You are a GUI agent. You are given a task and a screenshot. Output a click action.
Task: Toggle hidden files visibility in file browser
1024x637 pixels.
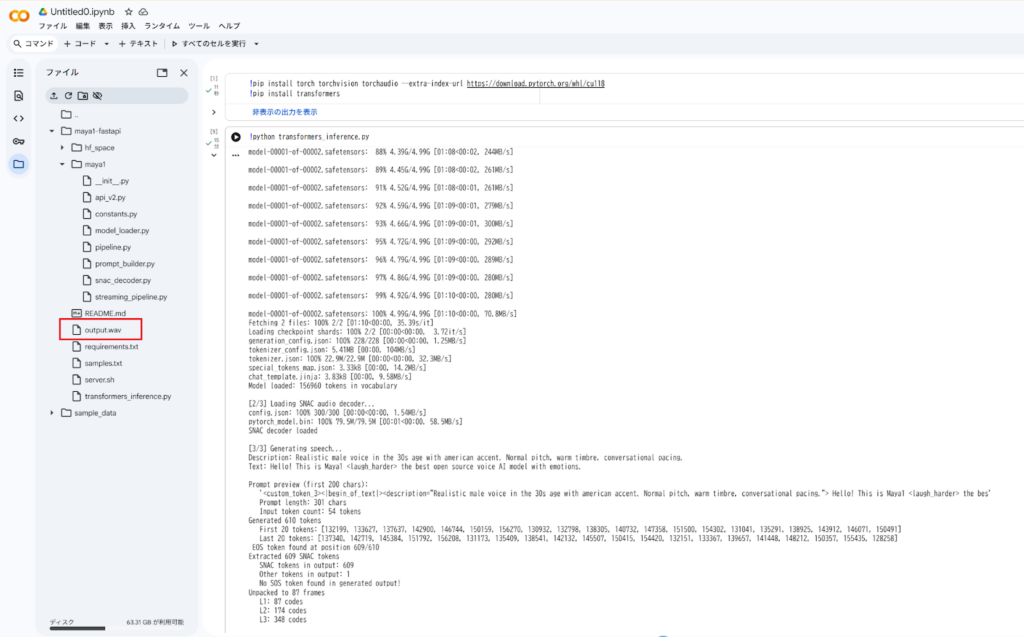98,96
